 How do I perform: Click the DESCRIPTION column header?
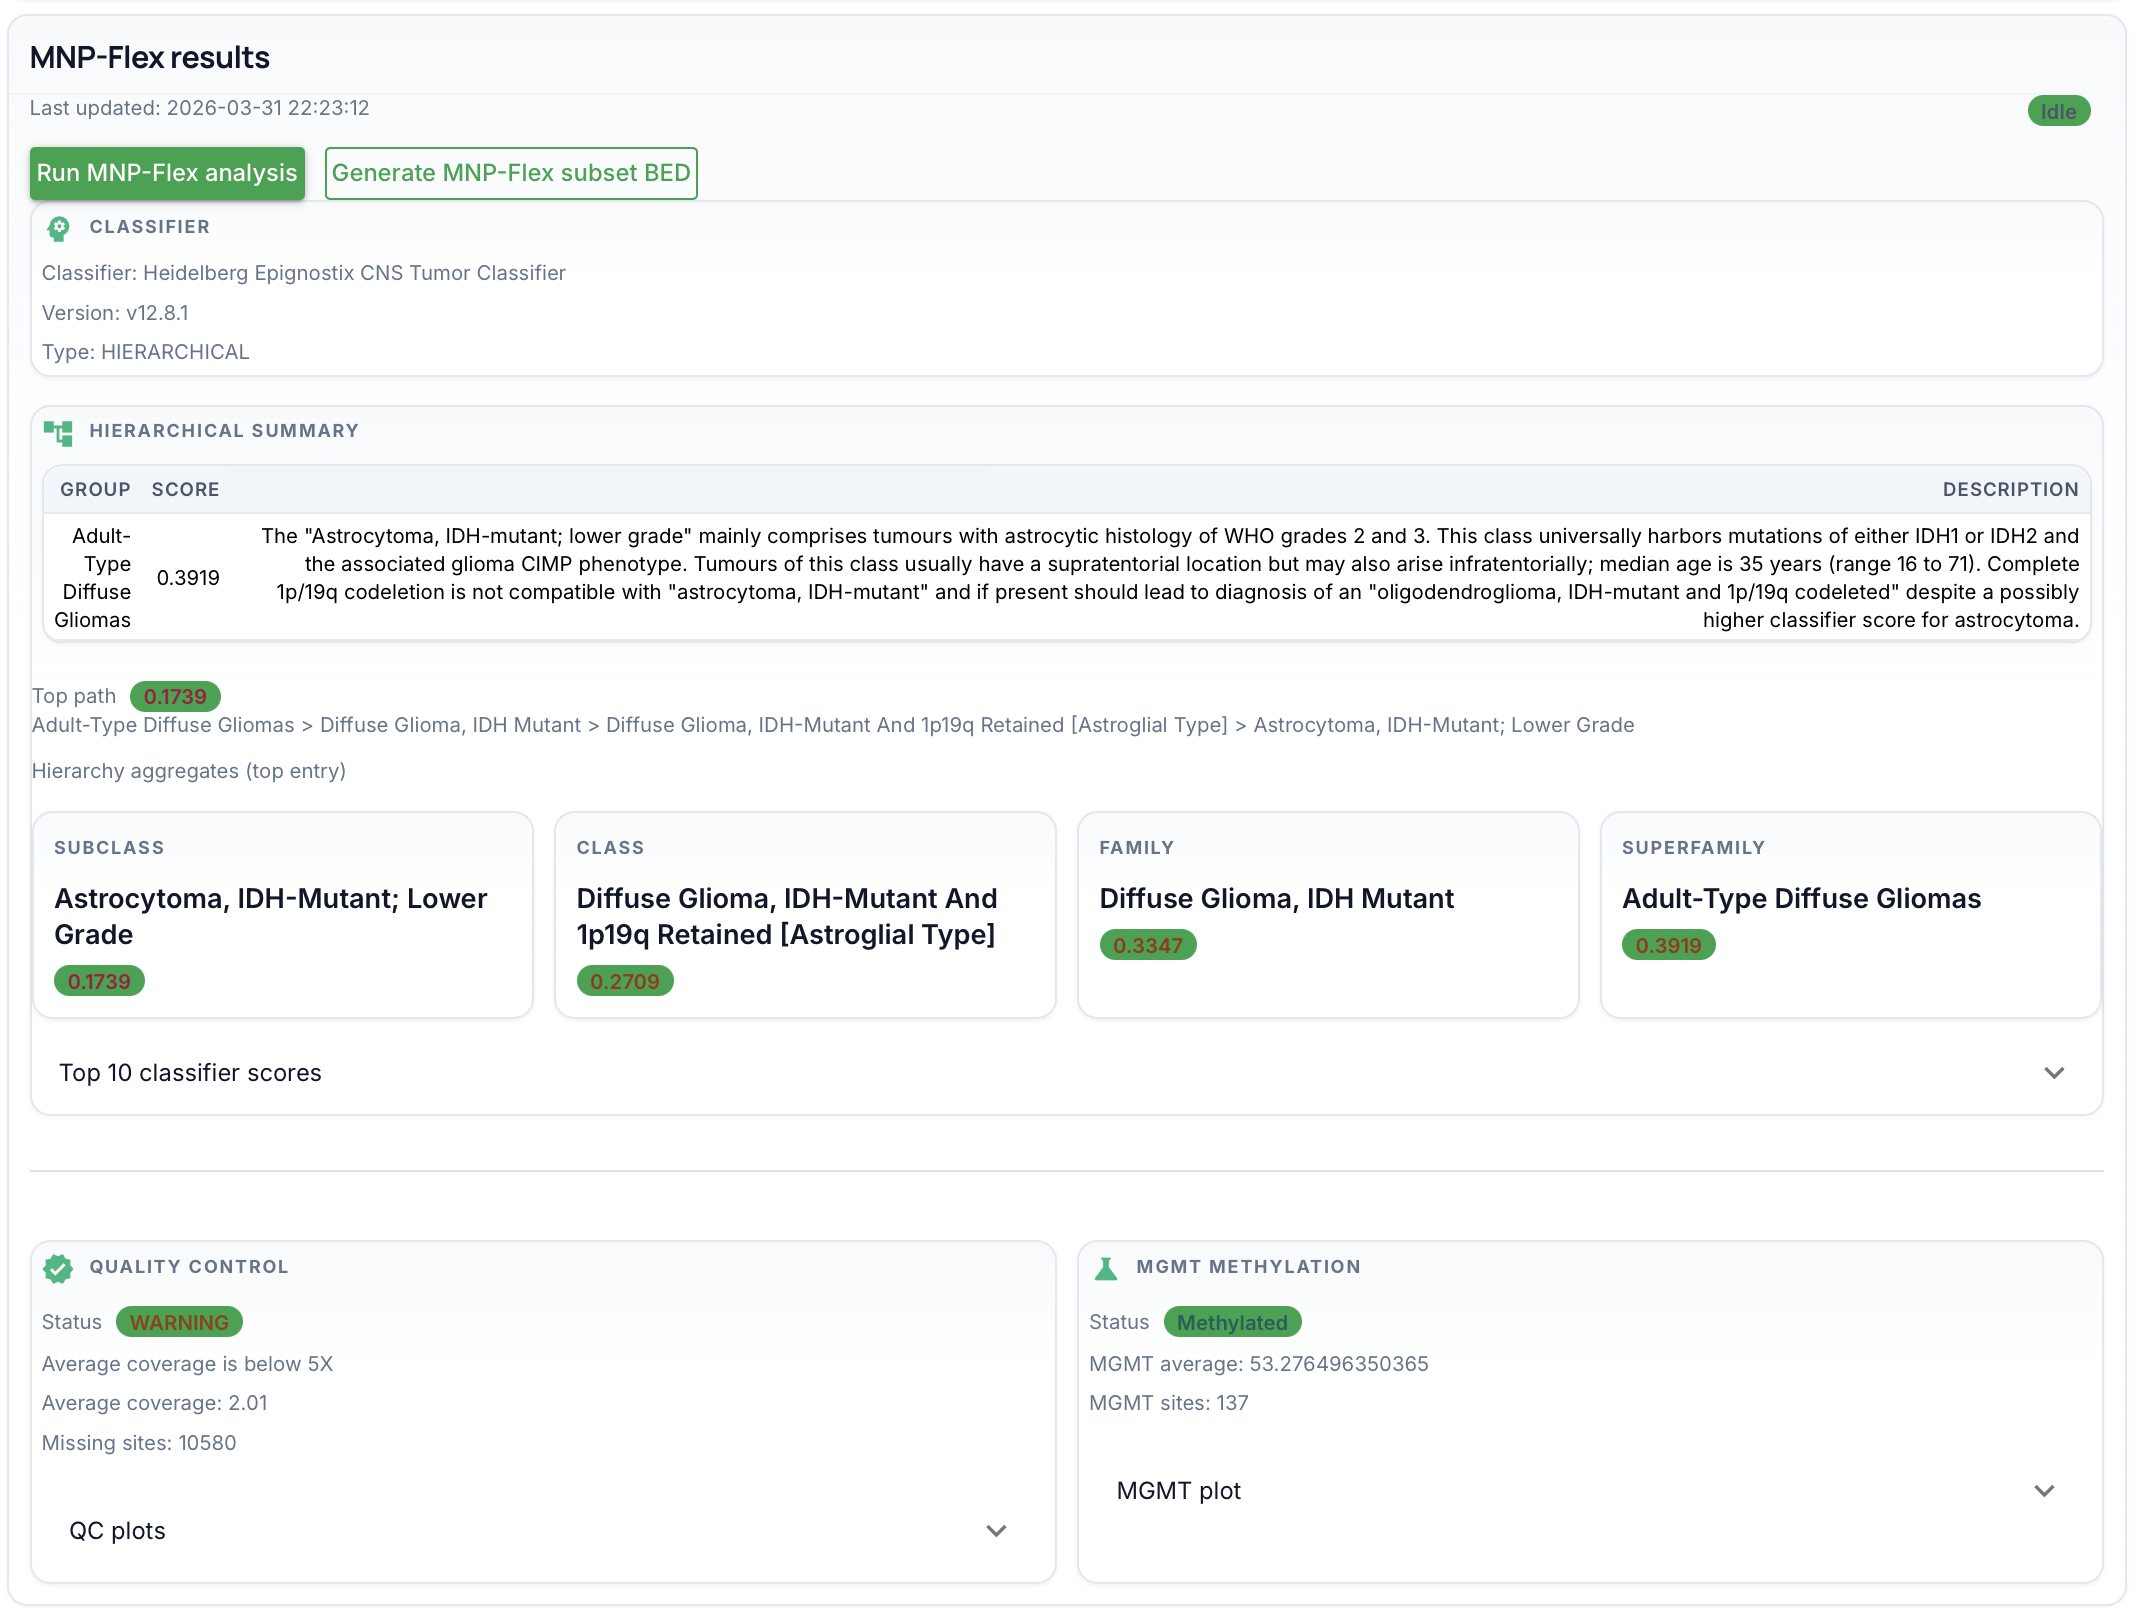point(2011,489)
